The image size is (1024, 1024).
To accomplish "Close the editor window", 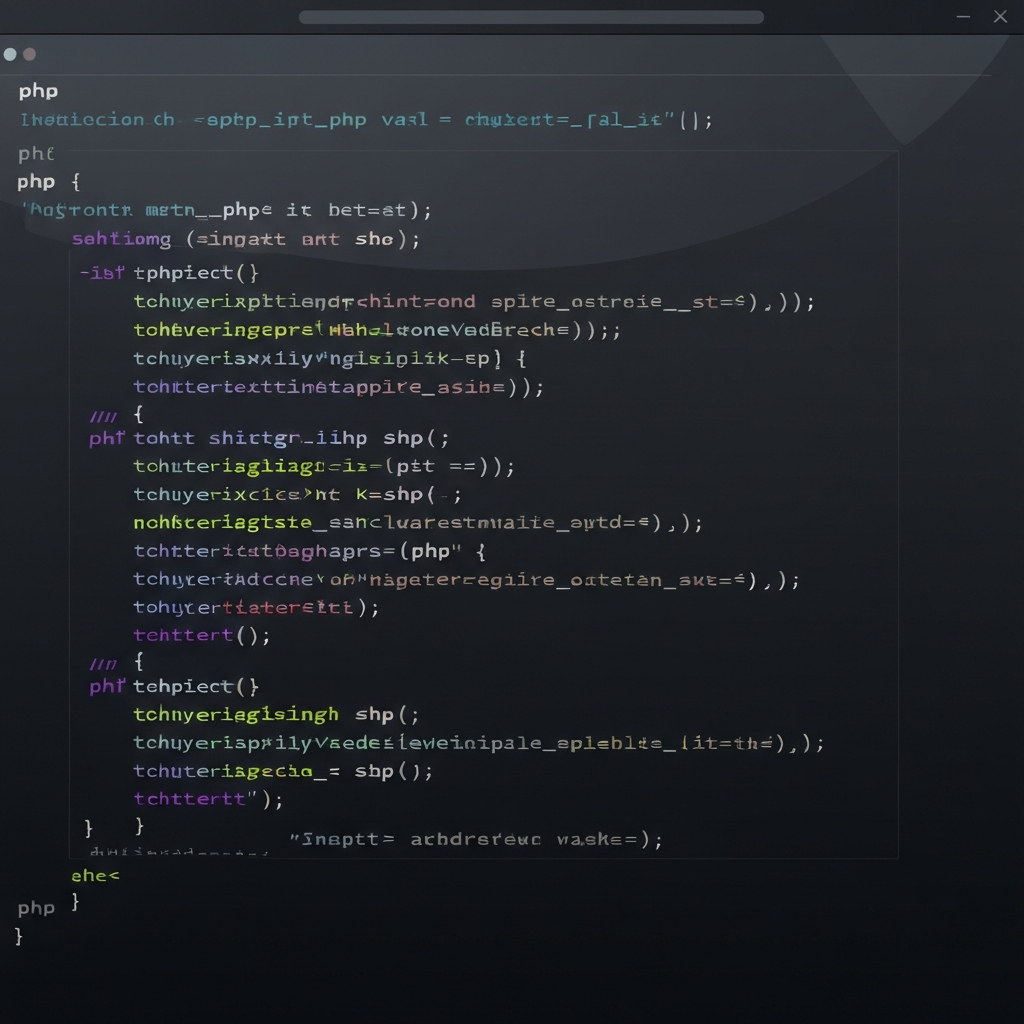I will click(x=1000, y=17).
